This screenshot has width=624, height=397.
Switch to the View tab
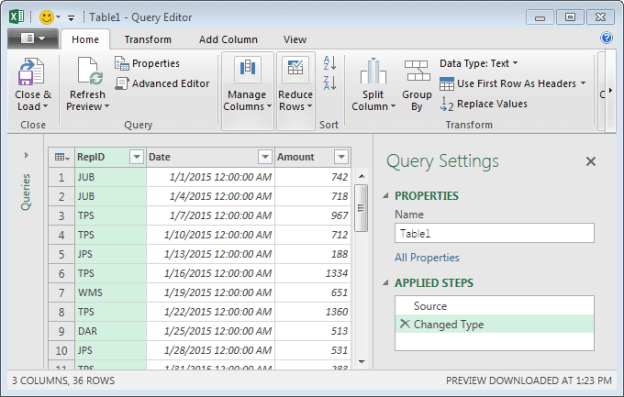point(294,39)
